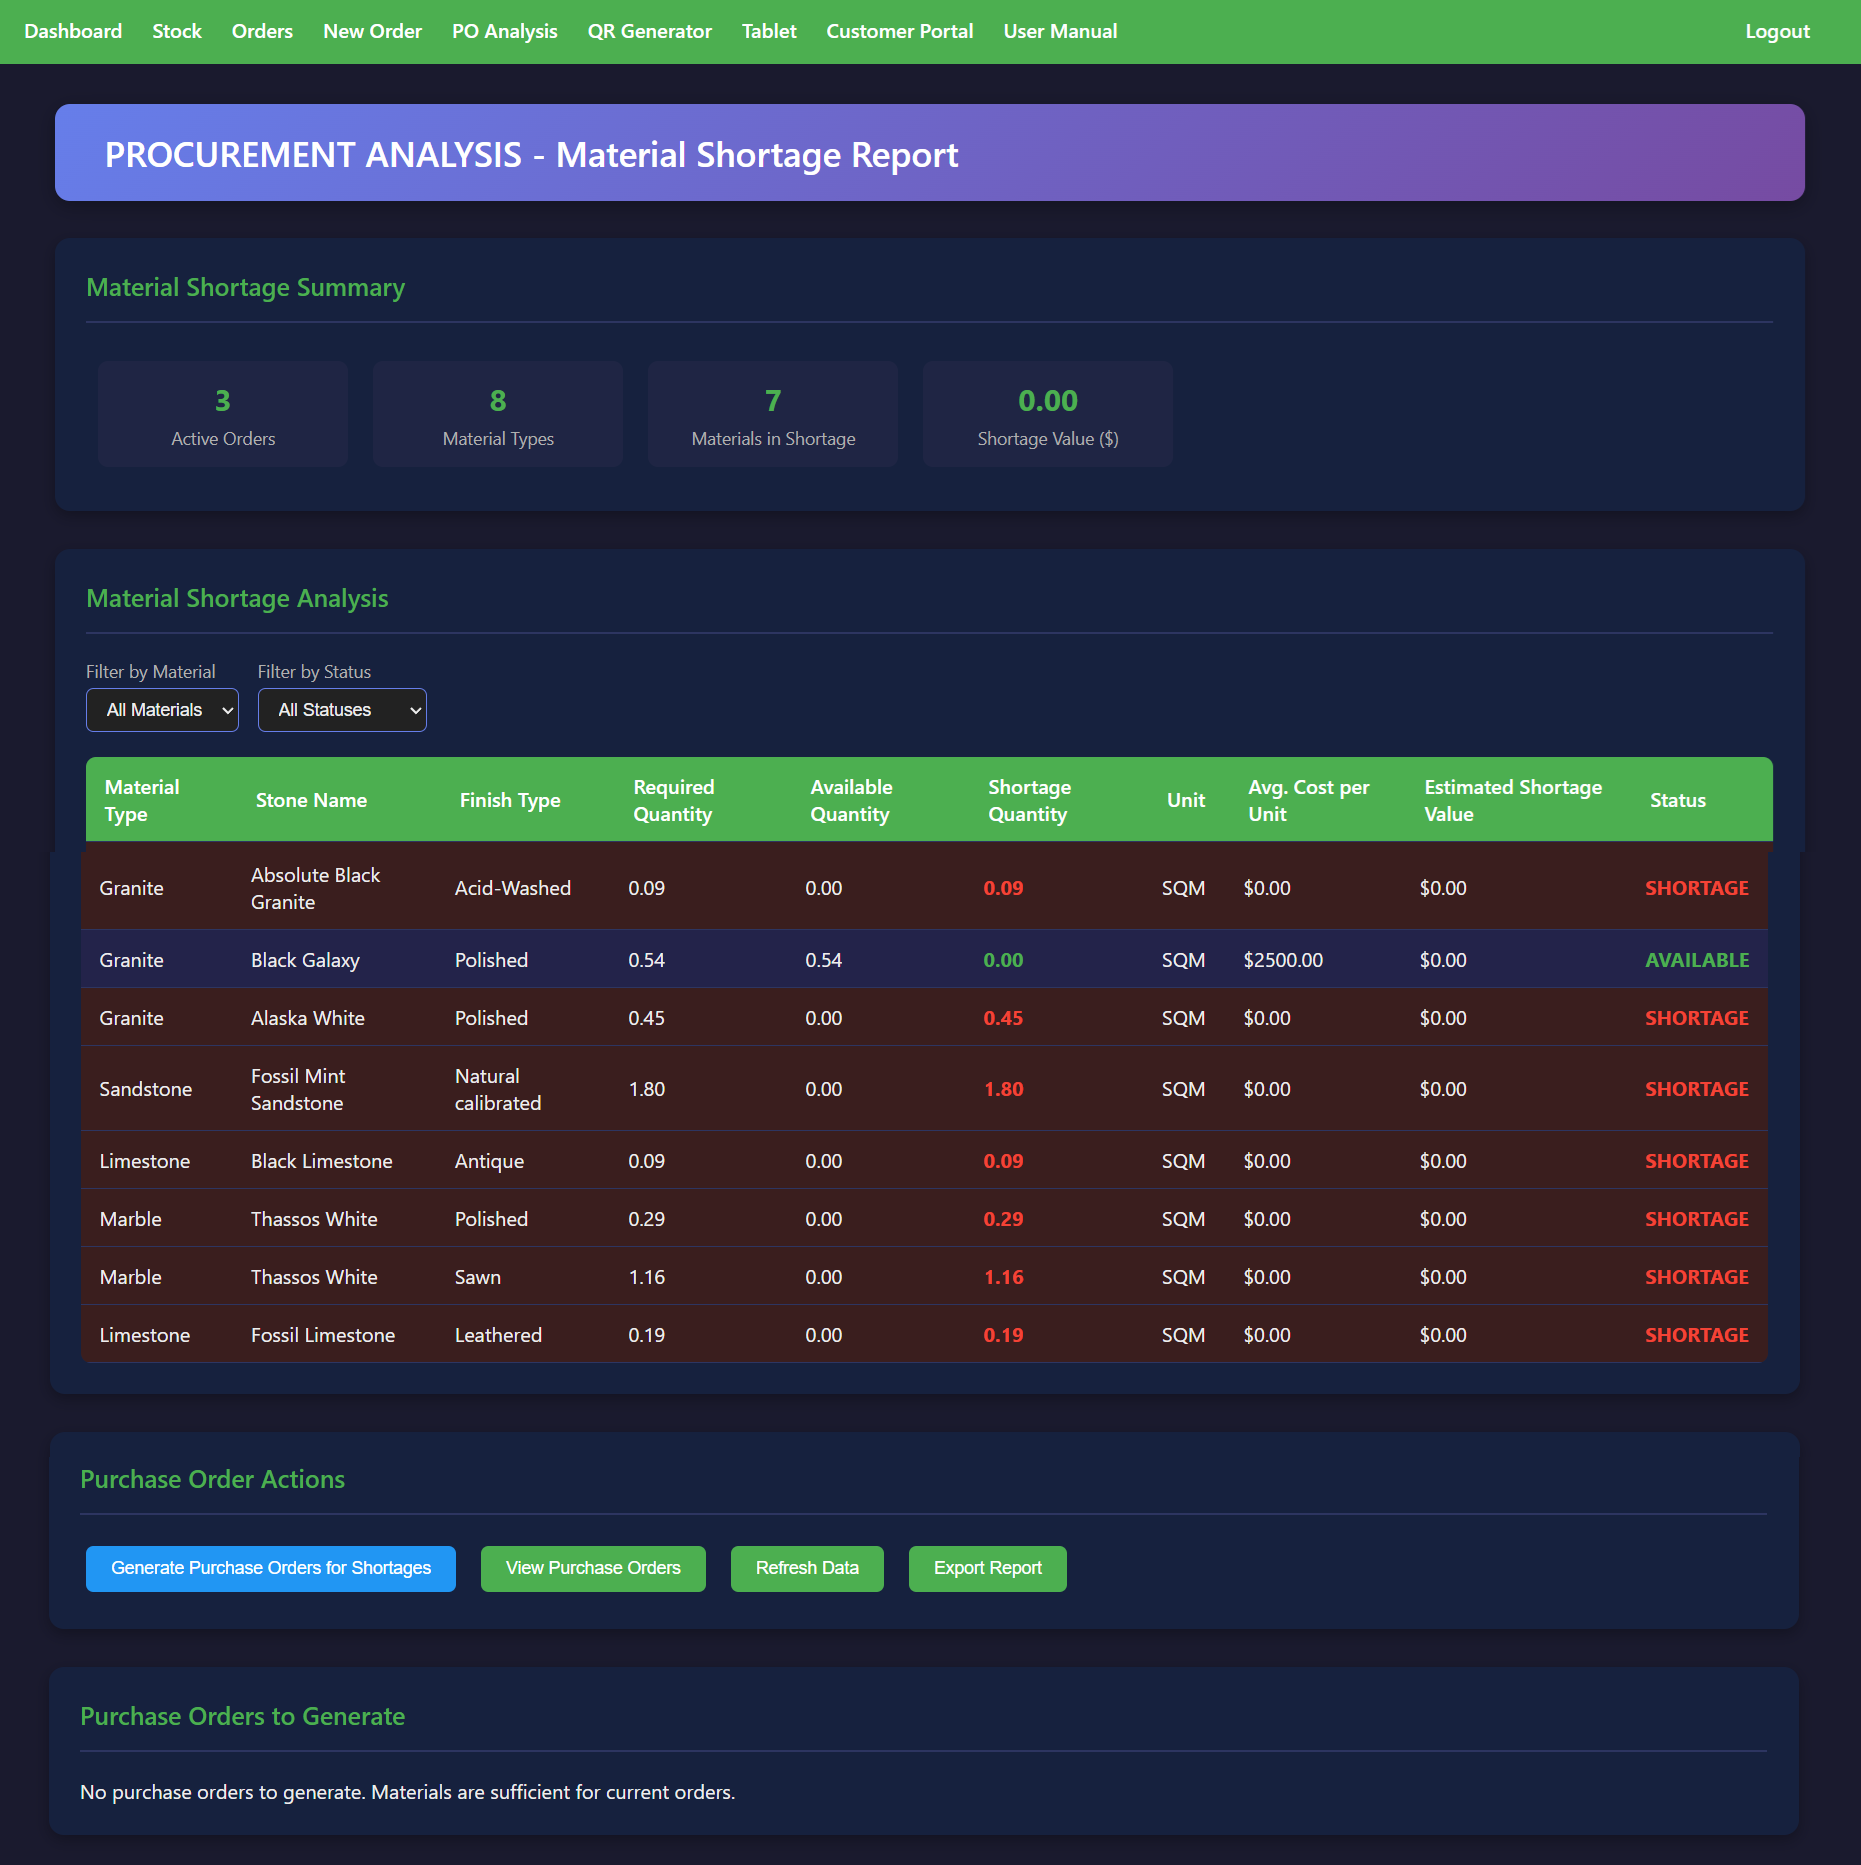Switch to the Tablet view link

pyautogui.click(x=769, y=31)
